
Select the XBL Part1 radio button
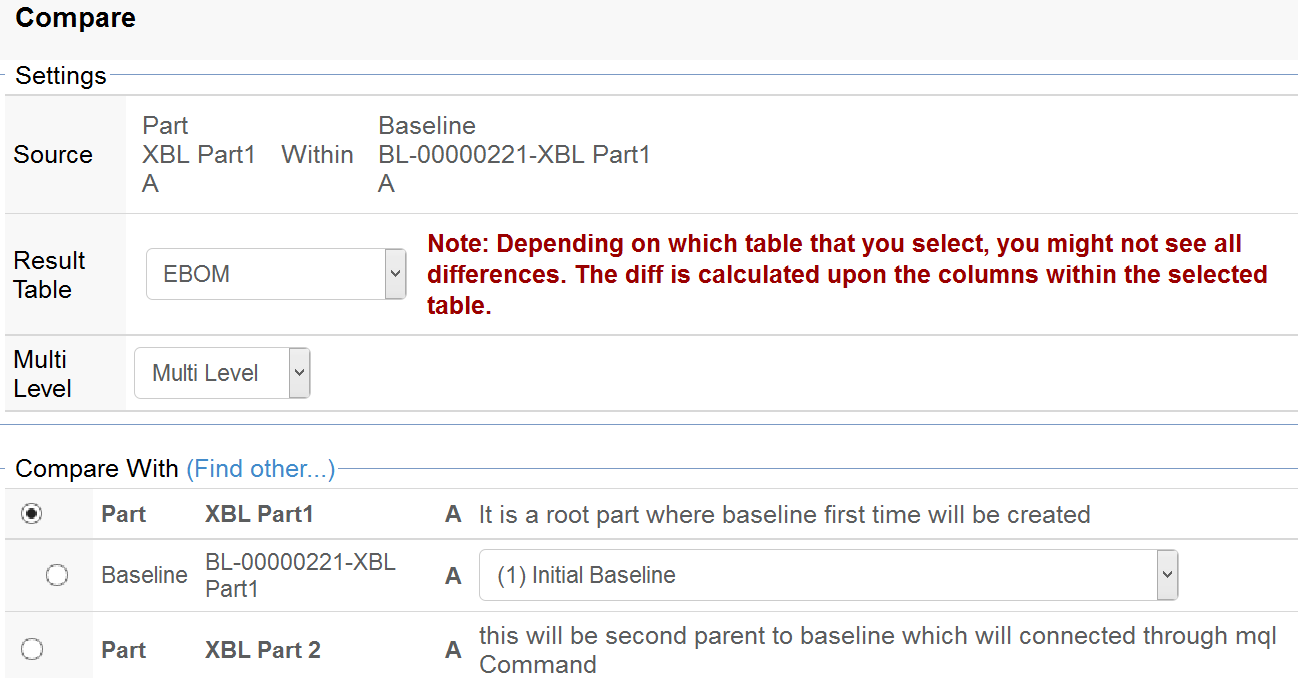pyautogui.click(x=33, y=514)
